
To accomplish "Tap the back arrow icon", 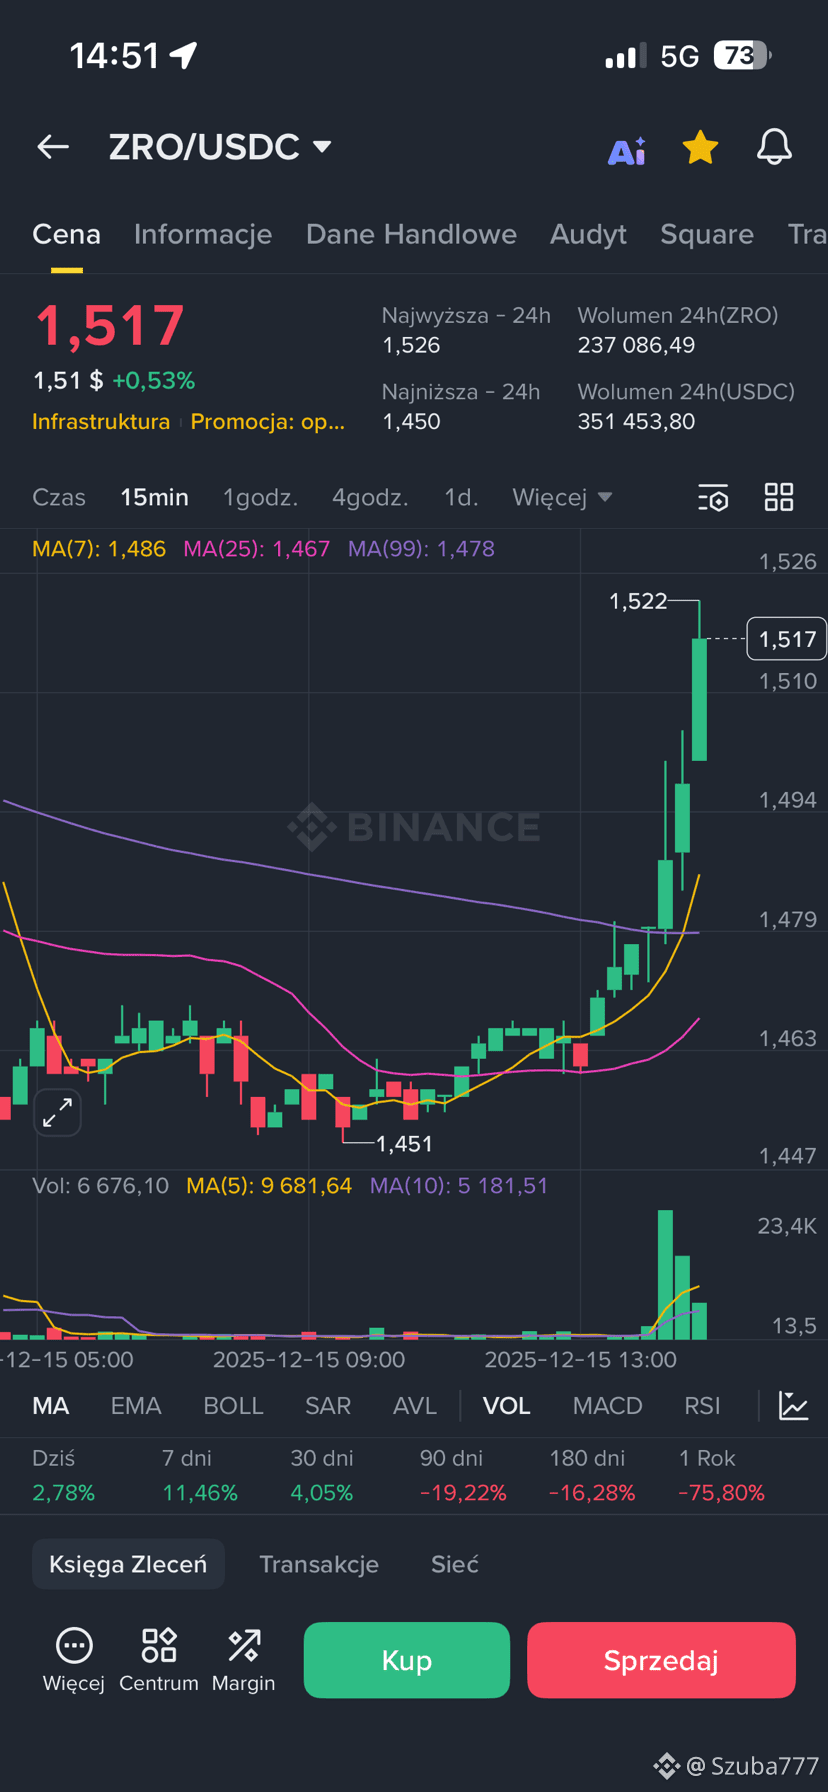I will [53, 148].
